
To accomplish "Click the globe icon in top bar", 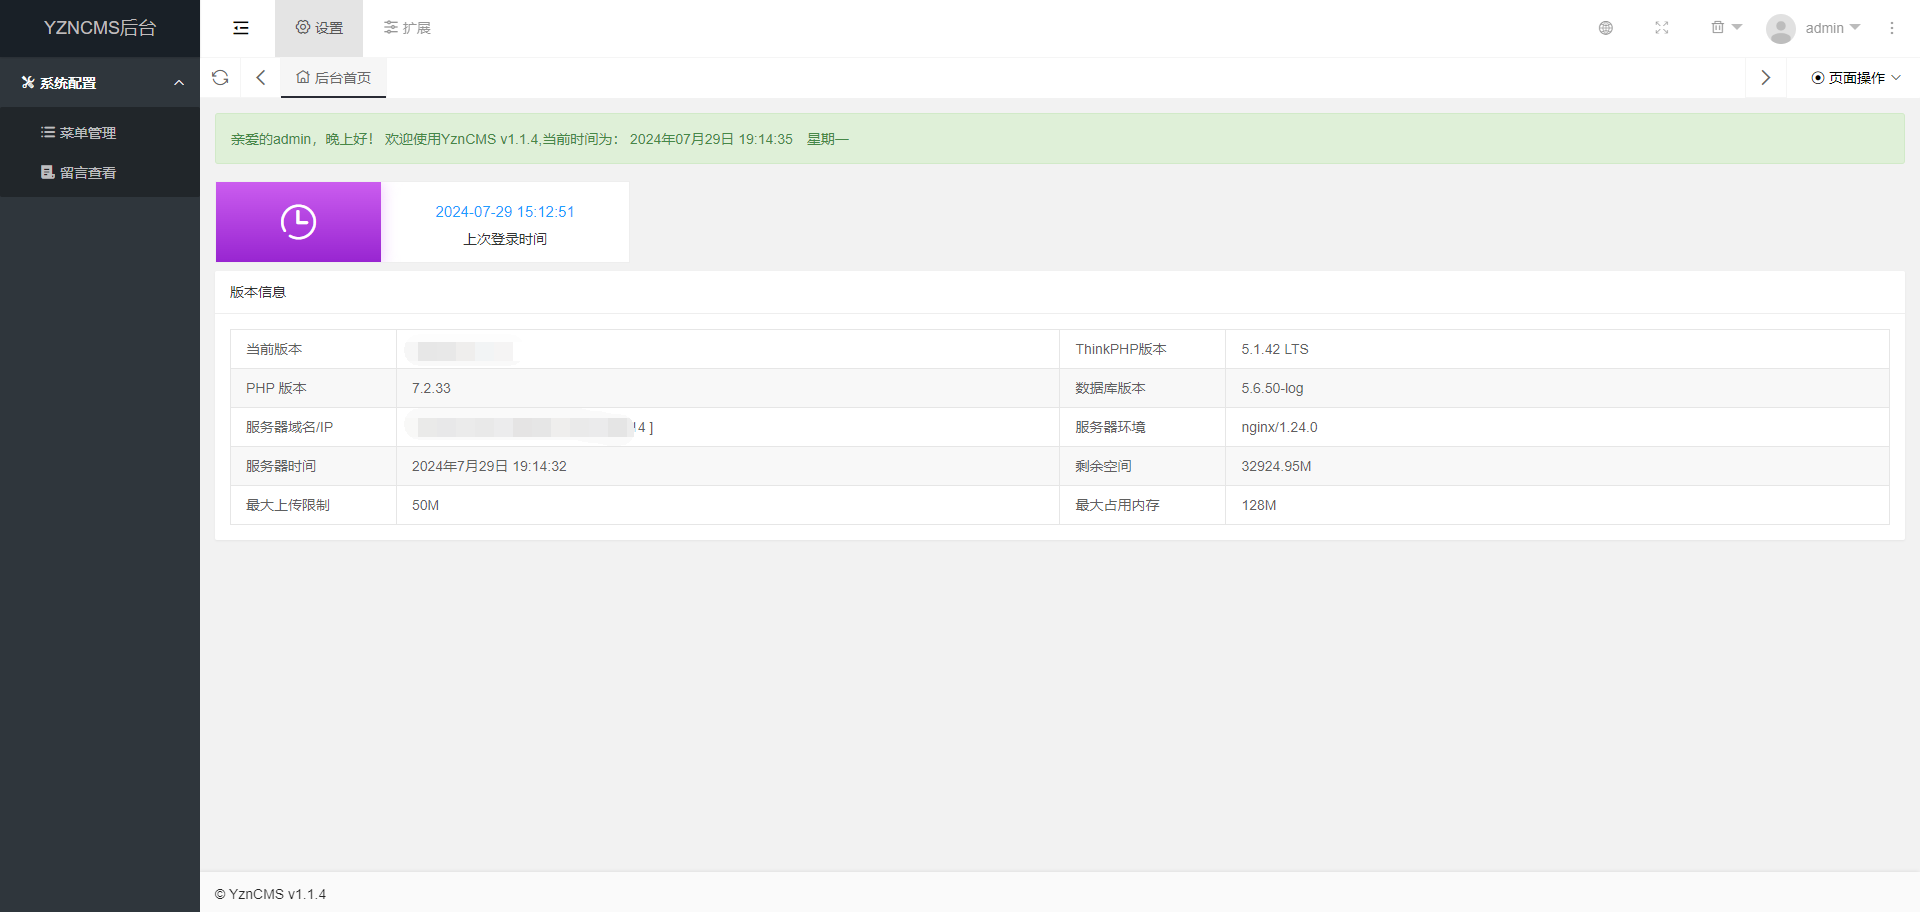I will pyautogui.click(x=1605, y=28).
